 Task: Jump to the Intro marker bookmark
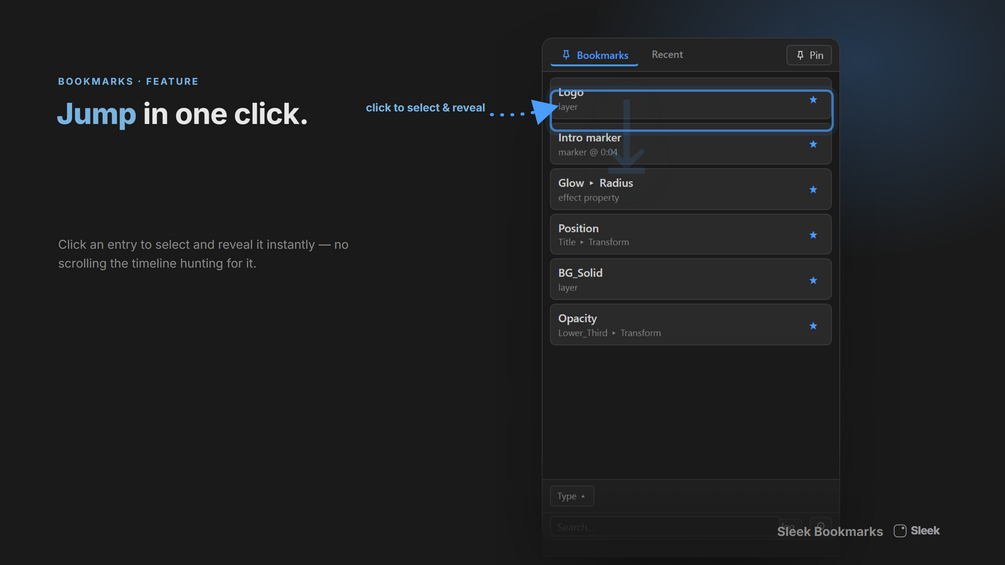691,144
